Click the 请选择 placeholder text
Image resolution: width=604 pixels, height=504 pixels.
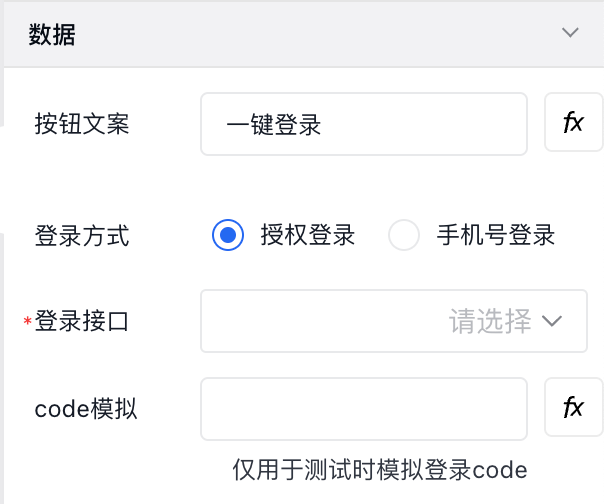pos(490,321)
